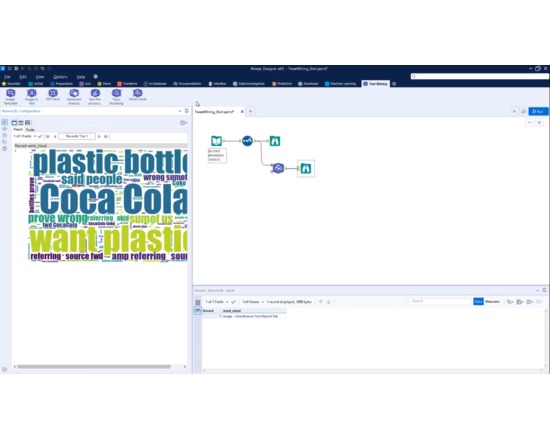Click the globe icon in menu bar
Image resolution: width=550 pixels, height=440 pixels.
point(96,76)
